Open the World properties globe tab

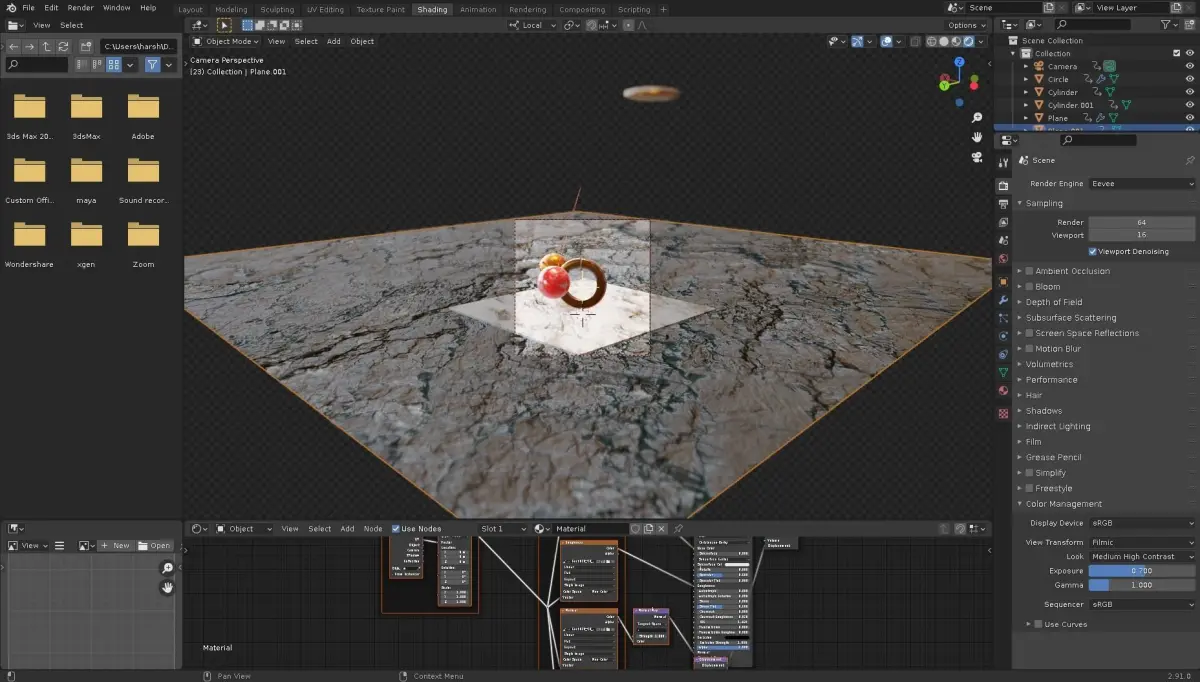coord(1003,259)
